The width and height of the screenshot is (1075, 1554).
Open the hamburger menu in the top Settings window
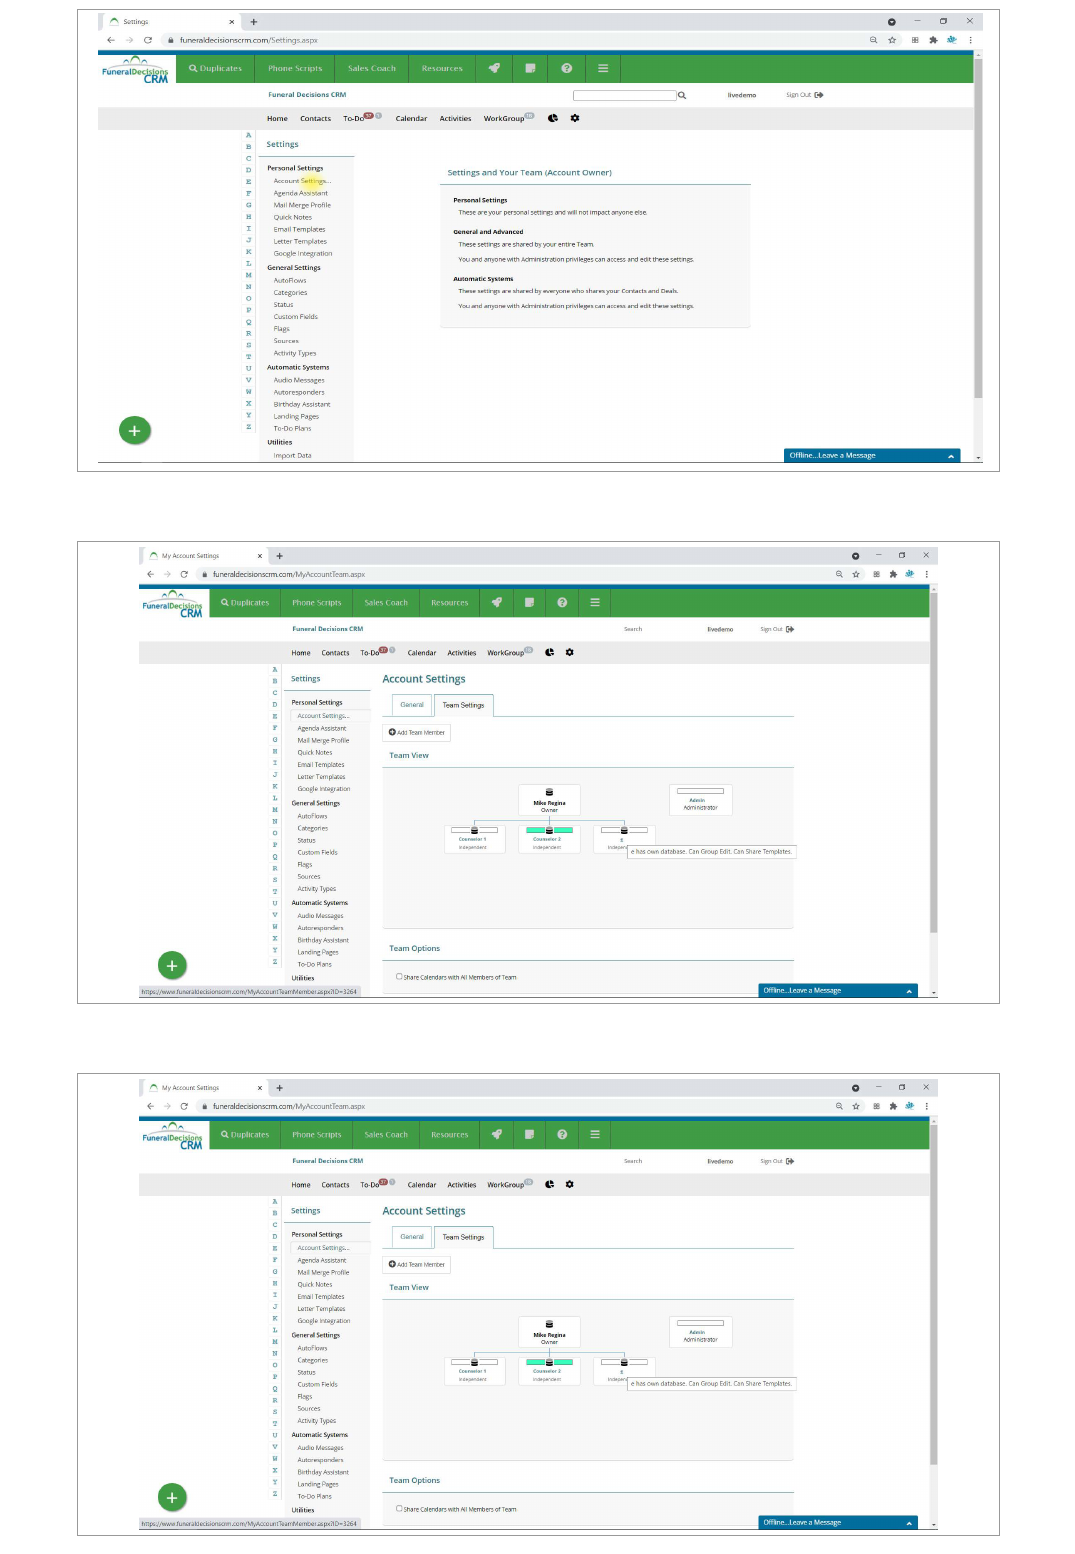[603, 68]
